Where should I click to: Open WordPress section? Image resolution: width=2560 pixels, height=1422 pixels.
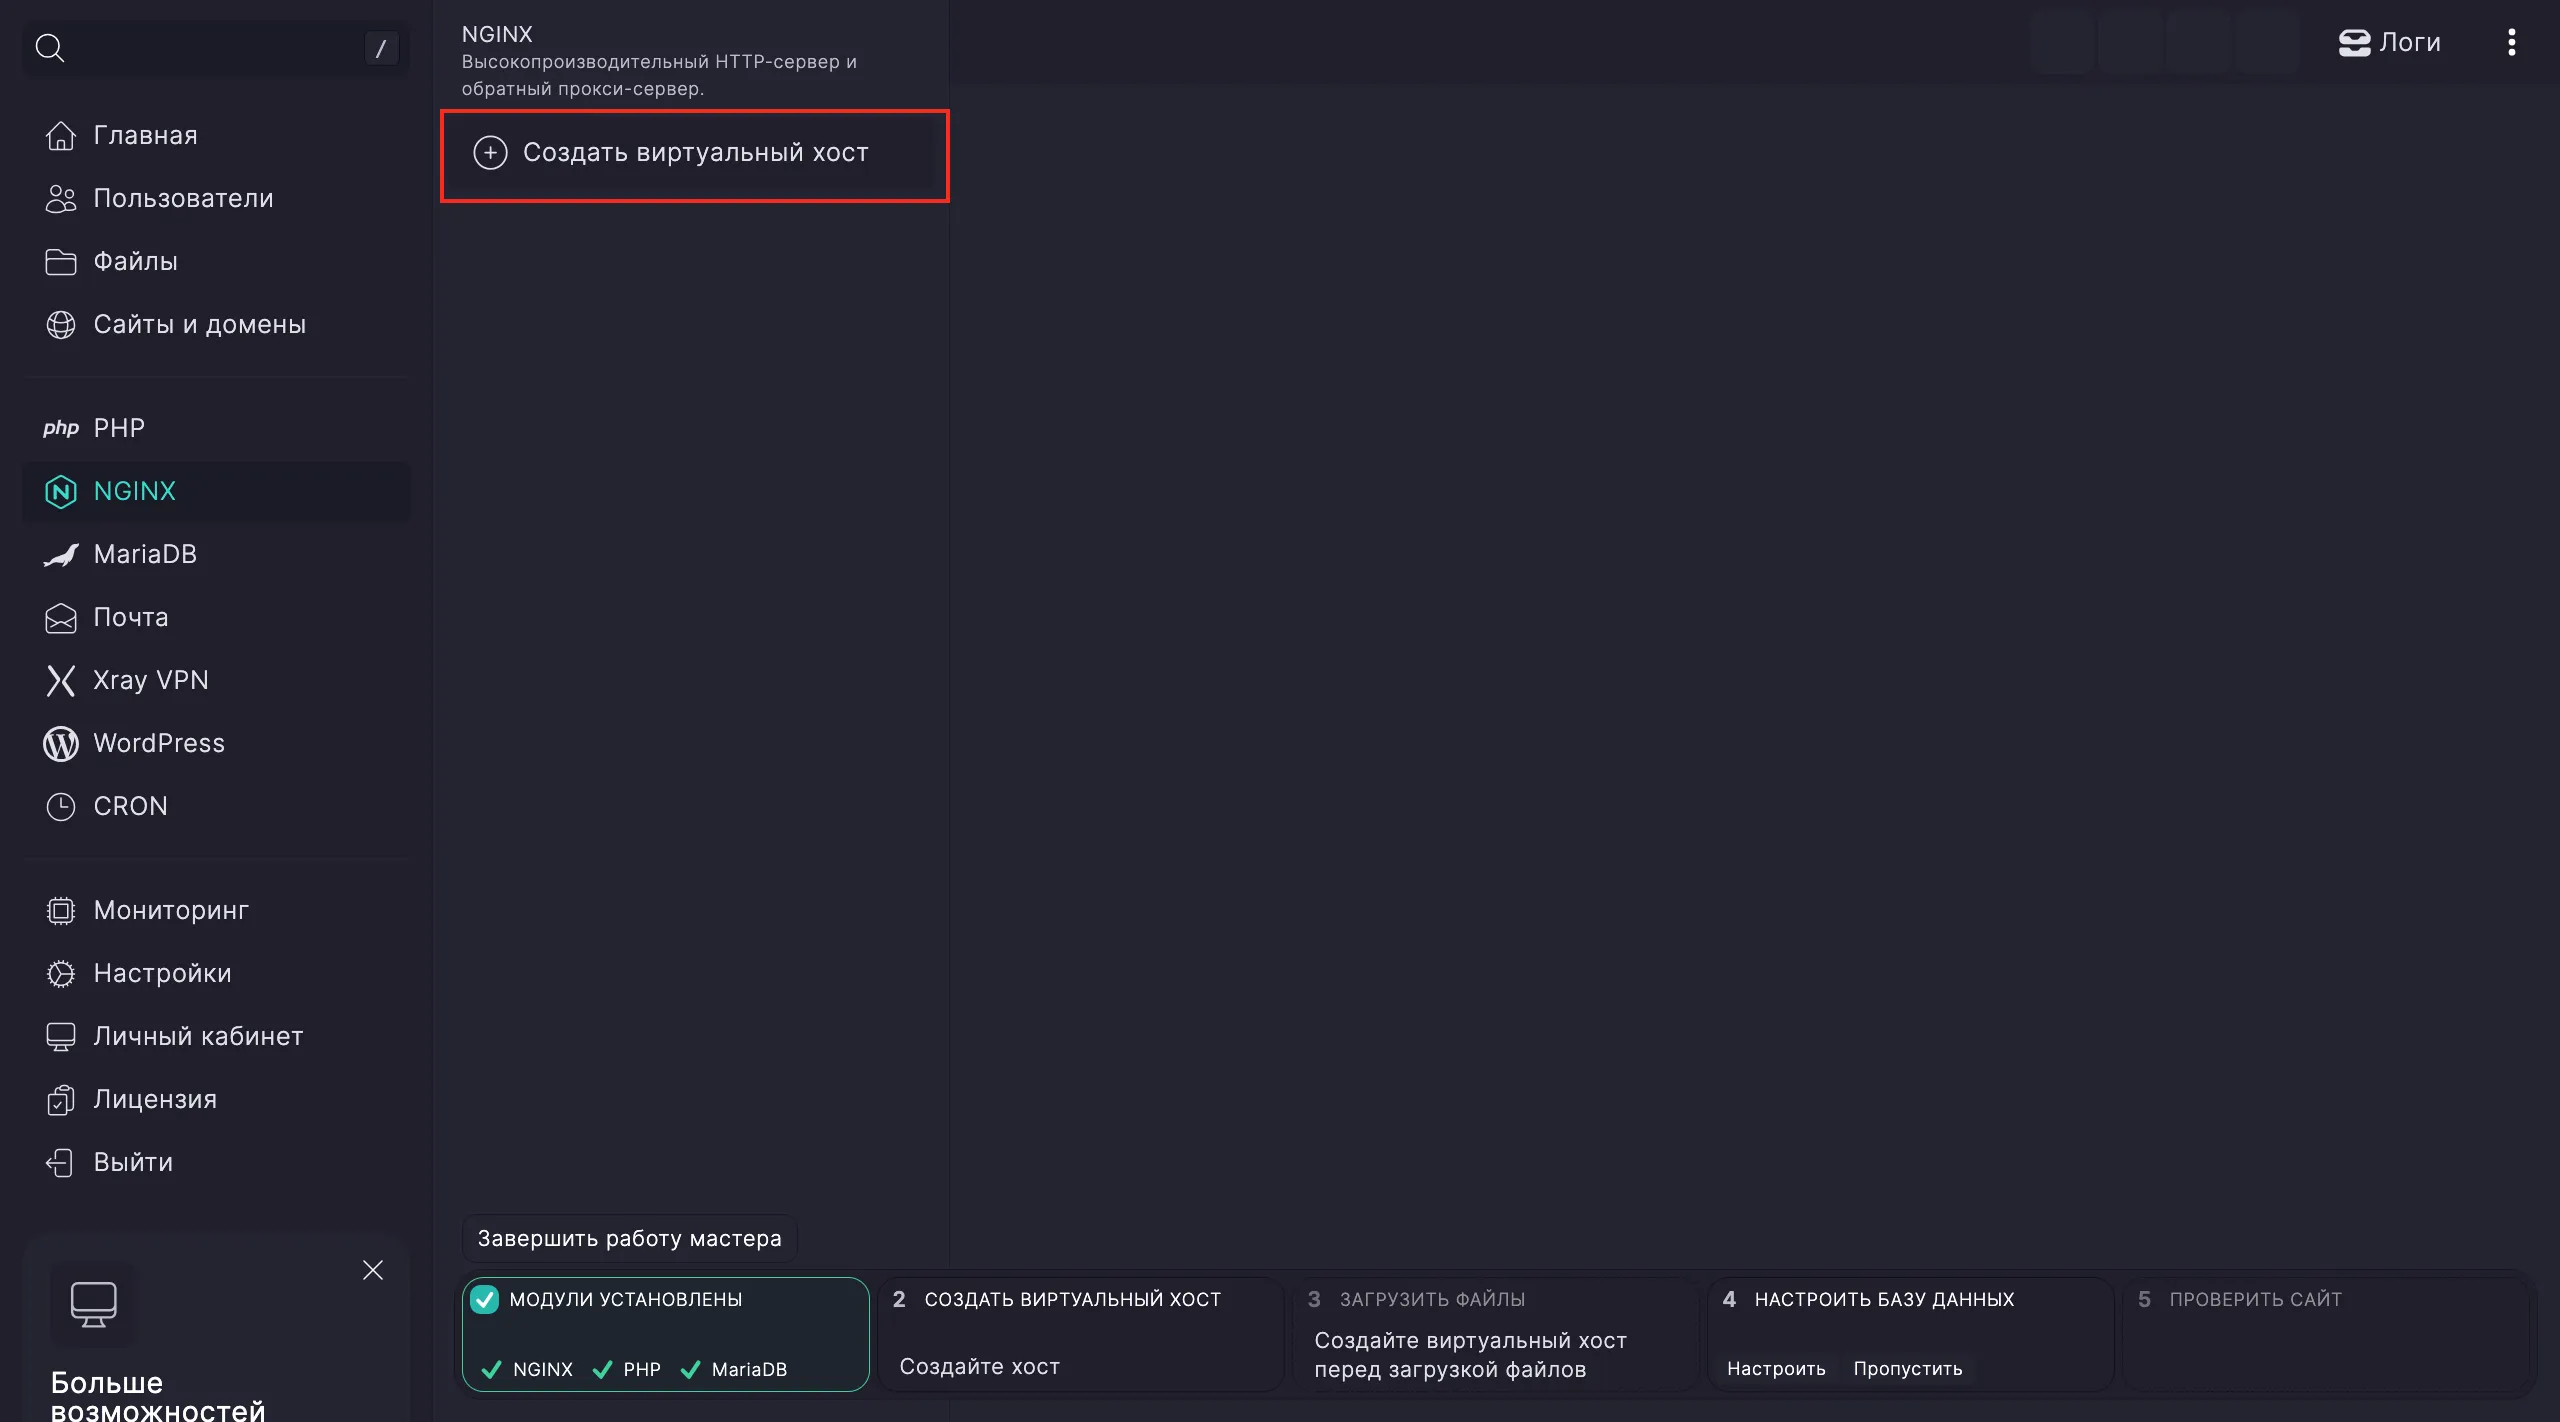pyautogui.click(x=216, y=743)
